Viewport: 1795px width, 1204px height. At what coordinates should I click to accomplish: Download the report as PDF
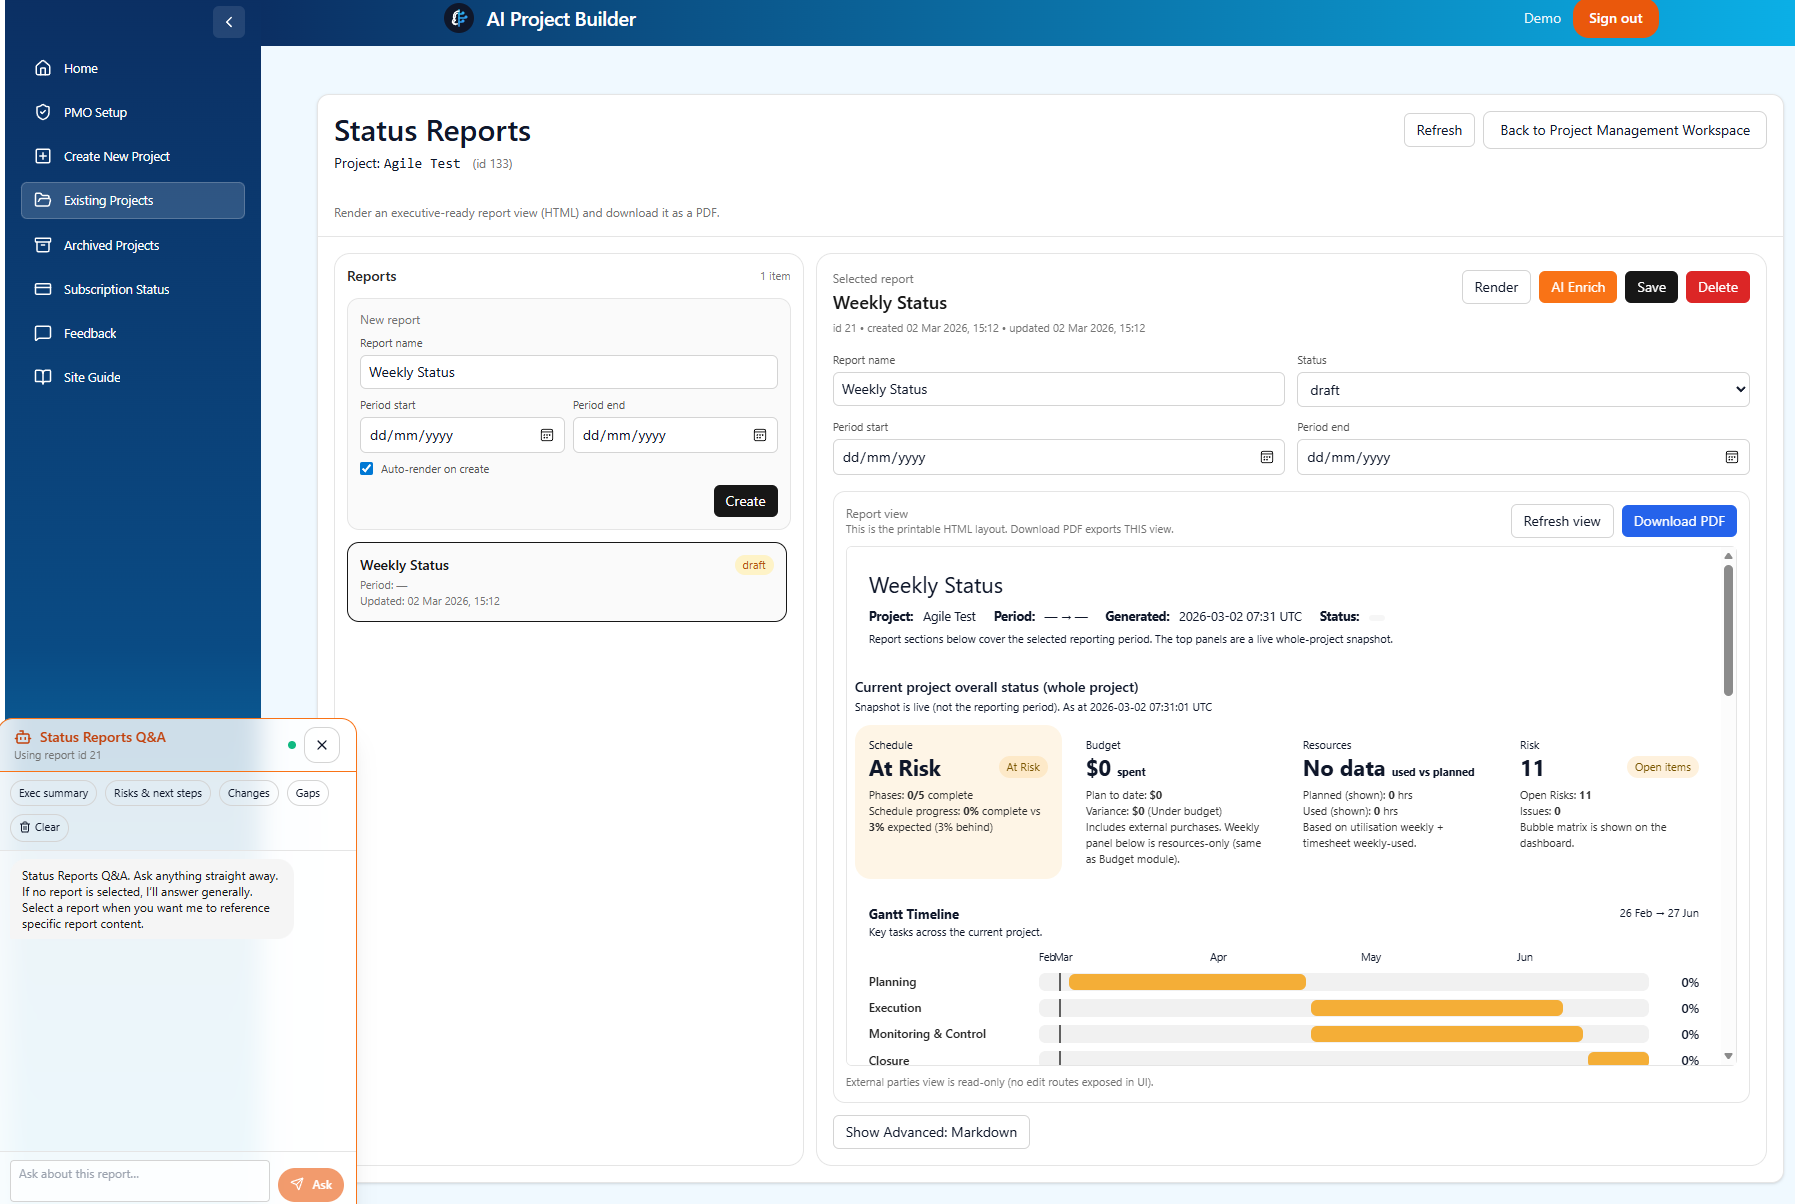pyautogui.click(x=1679, y=521)
